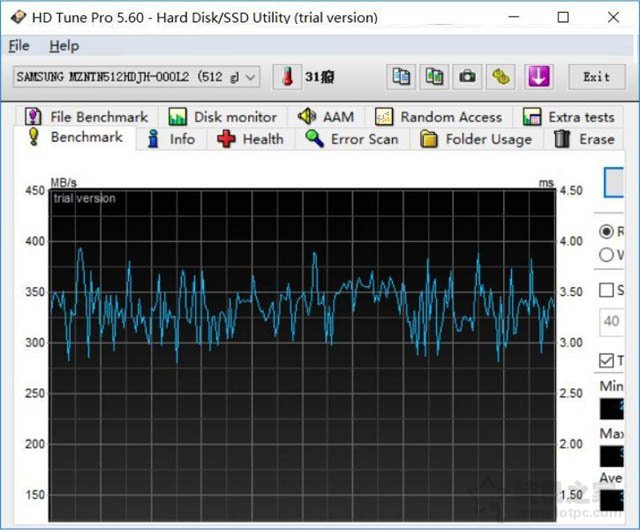The image size is (640, 530).
Task: Enable the unchecked checkbox above the 40 field
Action: point(607,290)
